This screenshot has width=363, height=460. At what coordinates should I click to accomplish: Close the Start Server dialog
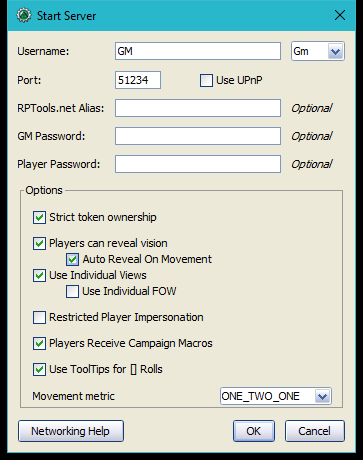pyautogui.click(x=340, y=15)
